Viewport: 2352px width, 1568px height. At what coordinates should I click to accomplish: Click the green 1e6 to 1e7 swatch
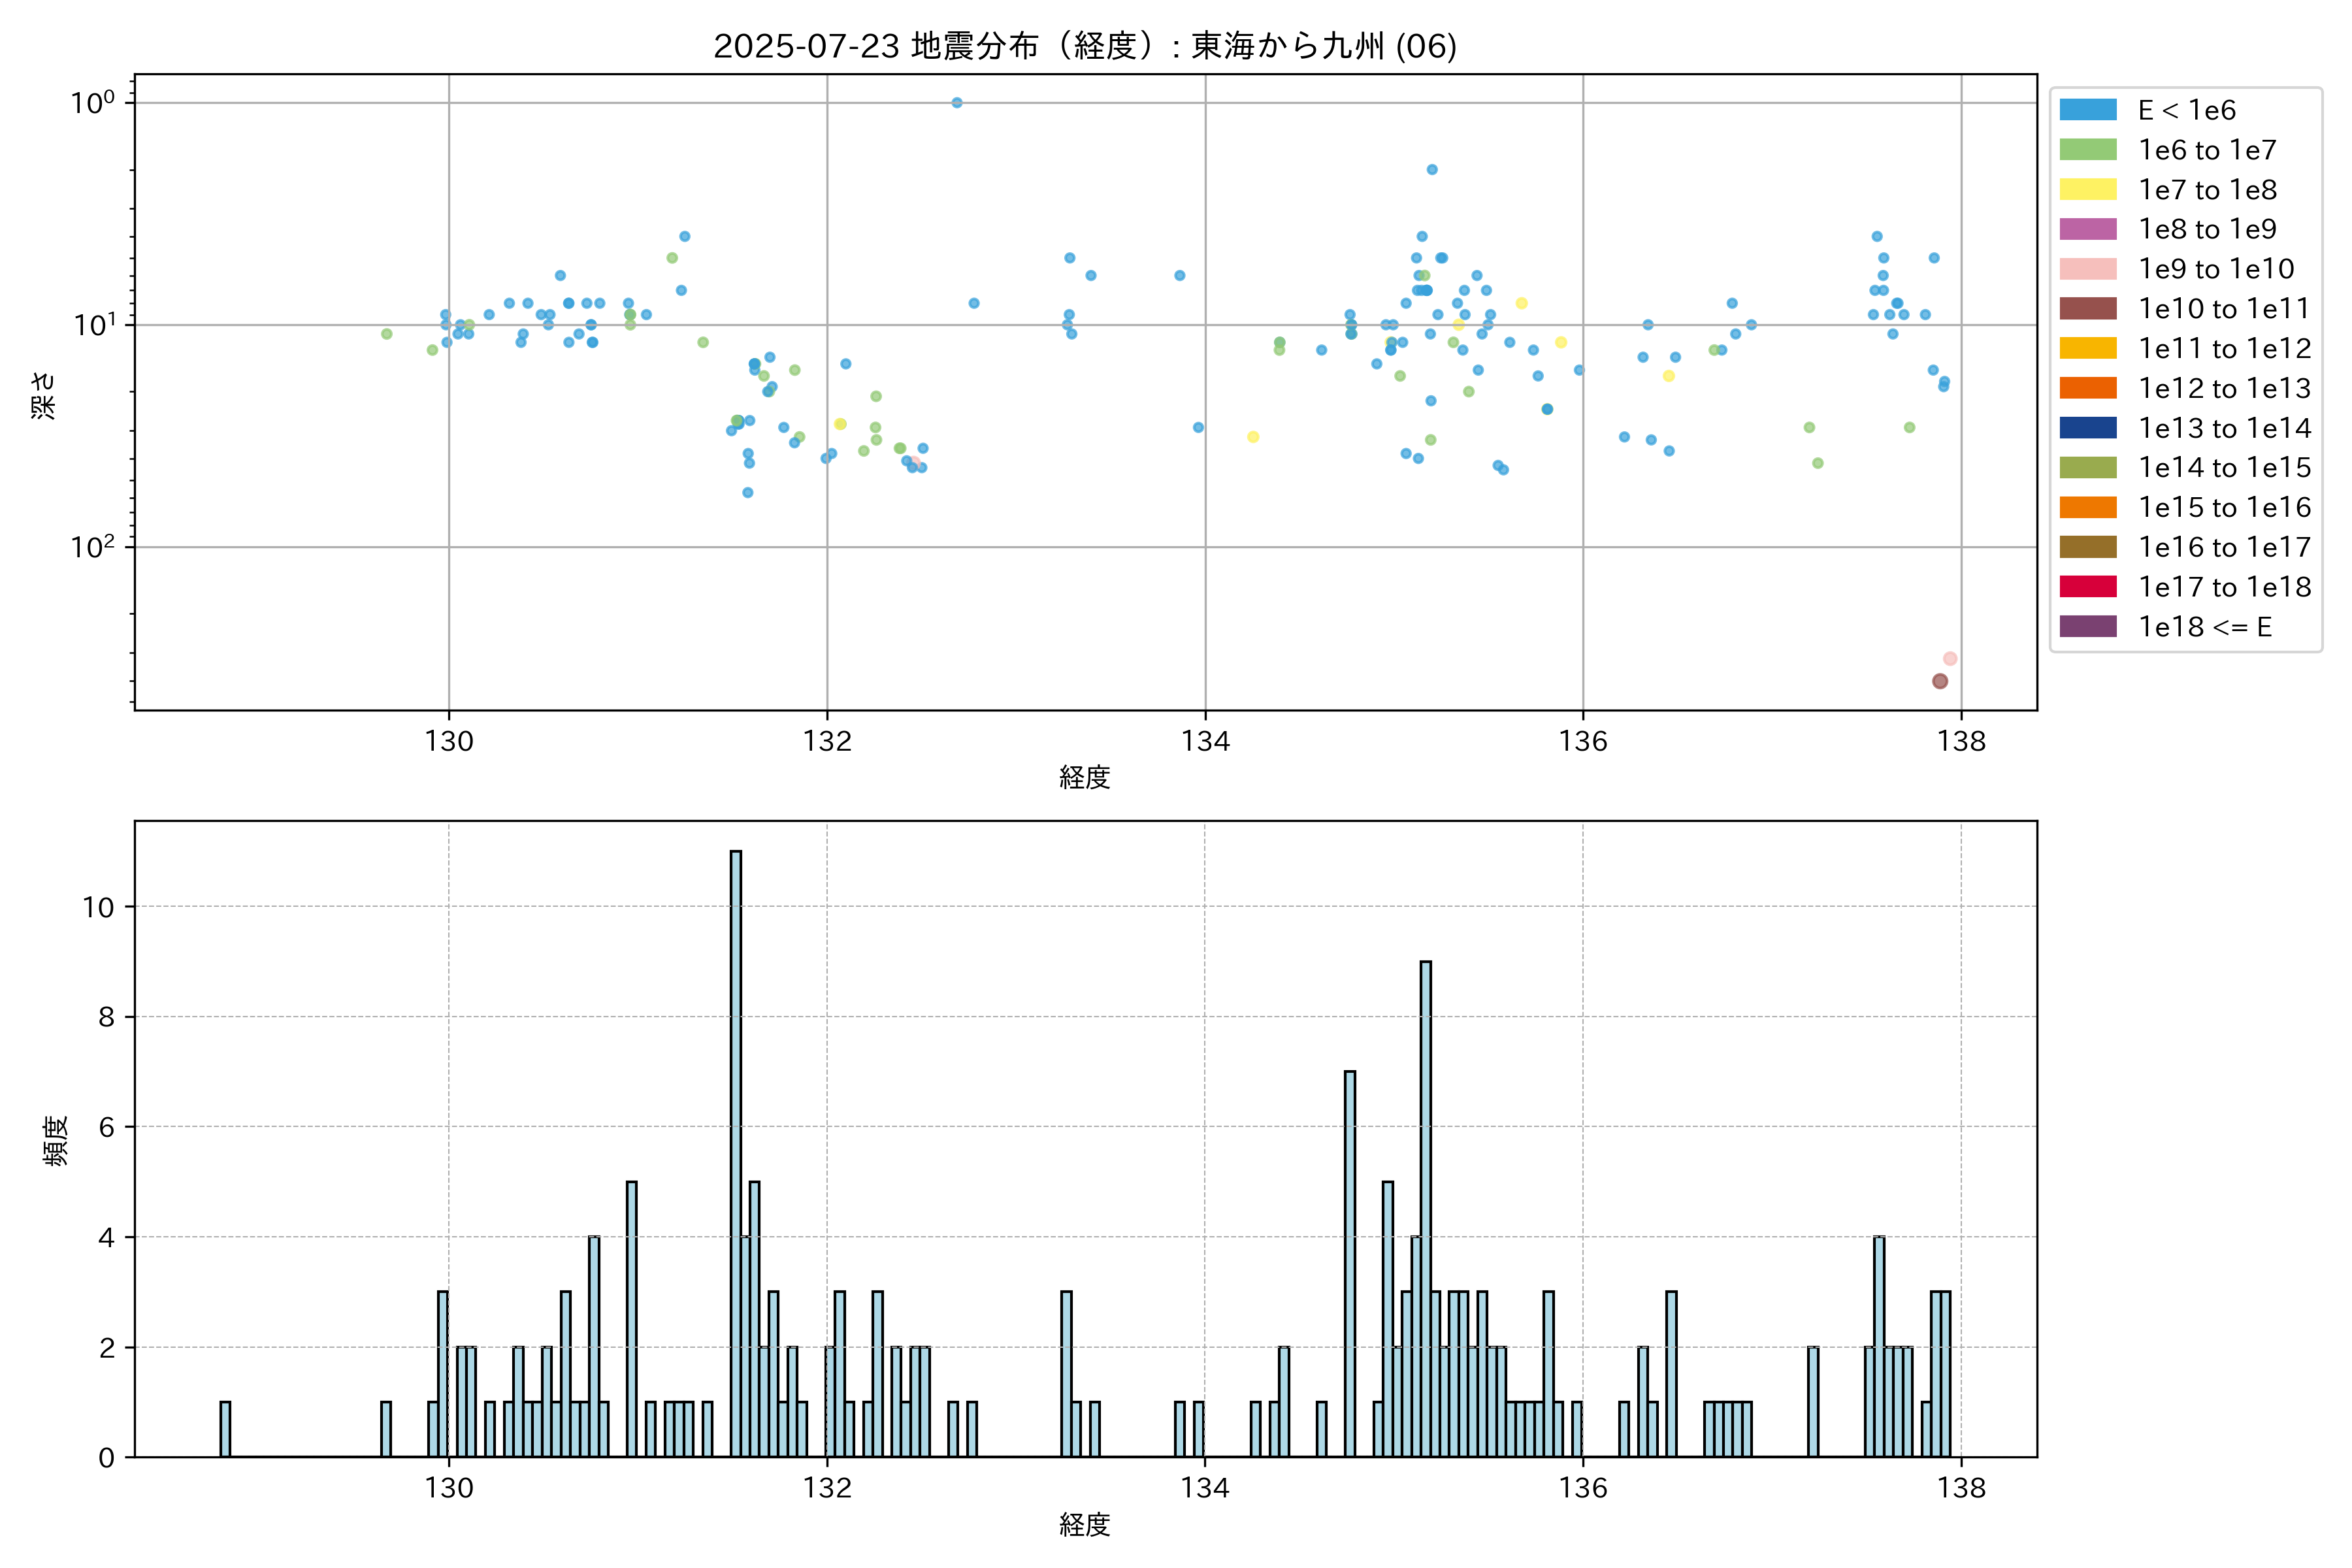click(x=2087, y=150)
